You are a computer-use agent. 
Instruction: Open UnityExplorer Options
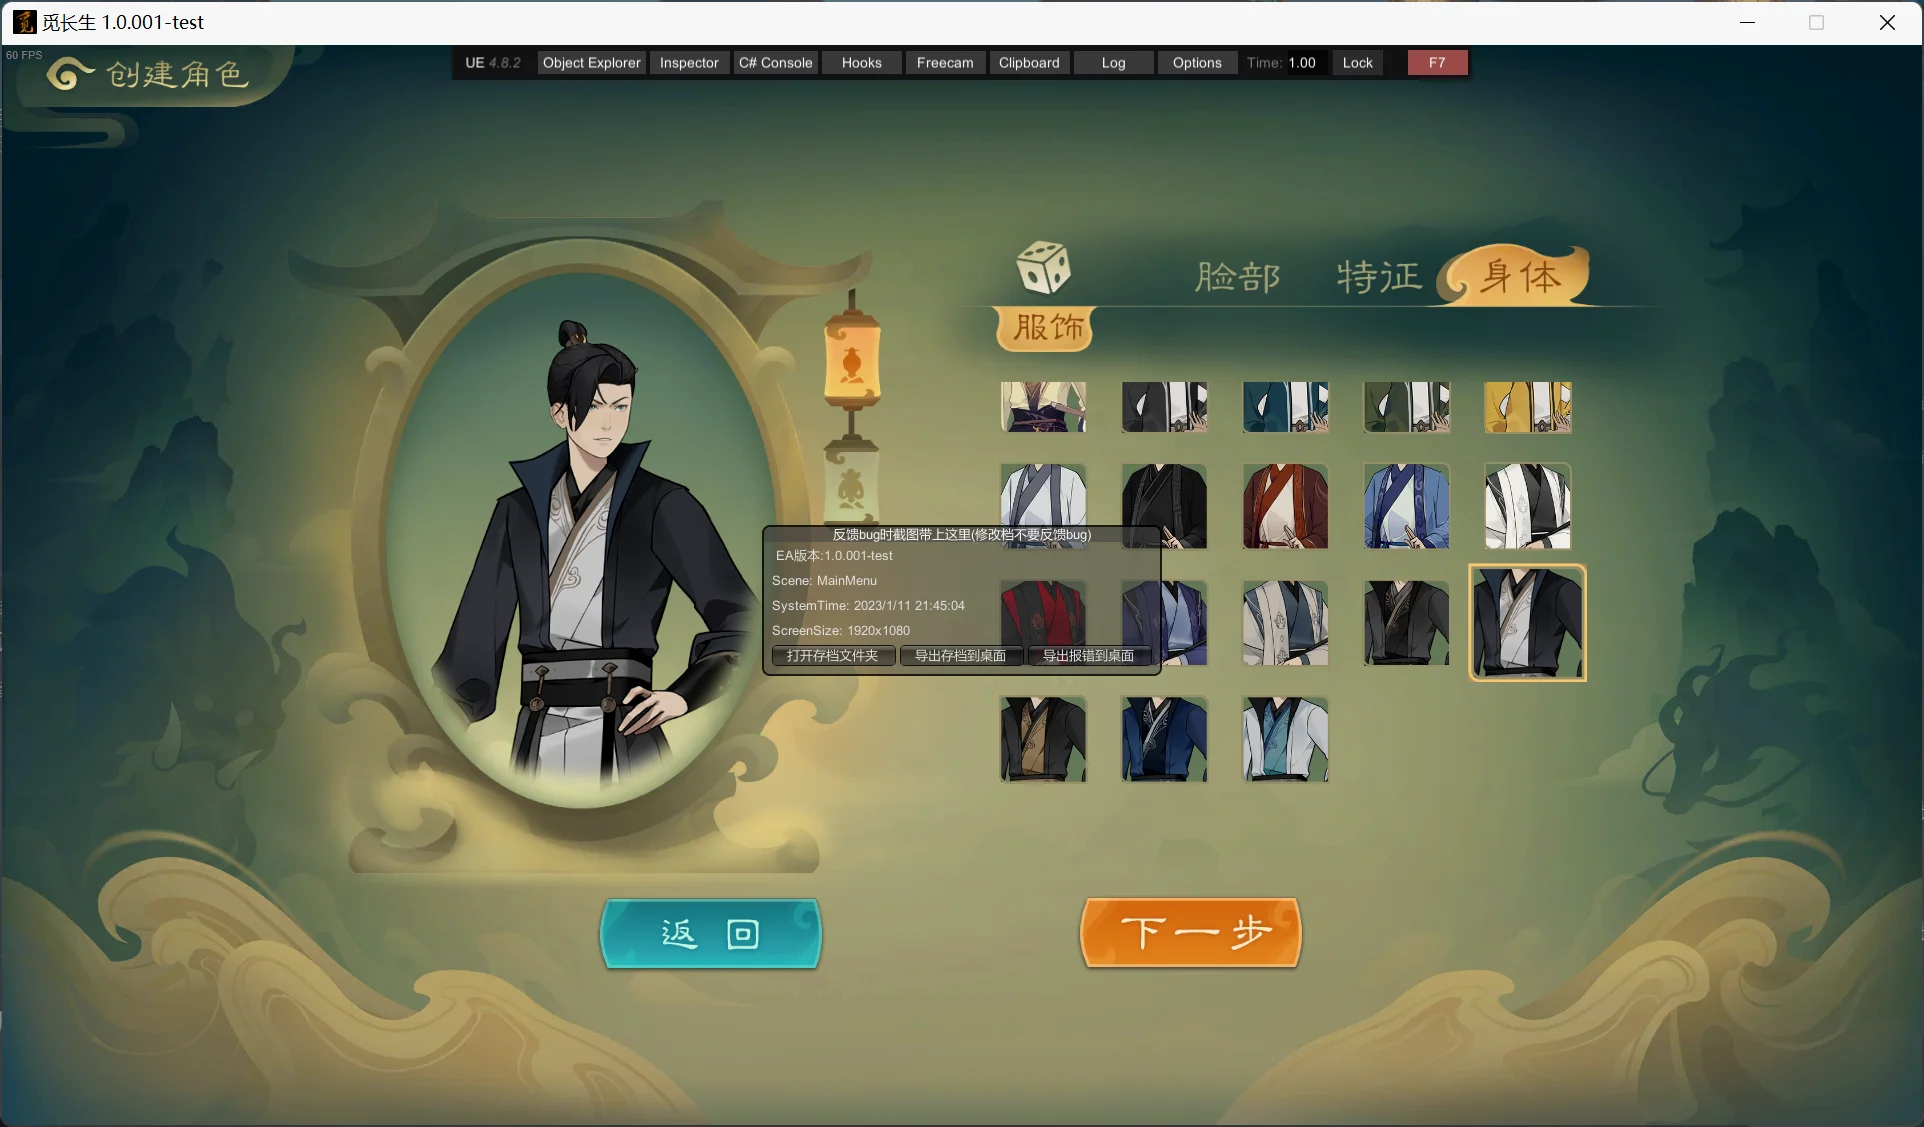coord(1197,62)
